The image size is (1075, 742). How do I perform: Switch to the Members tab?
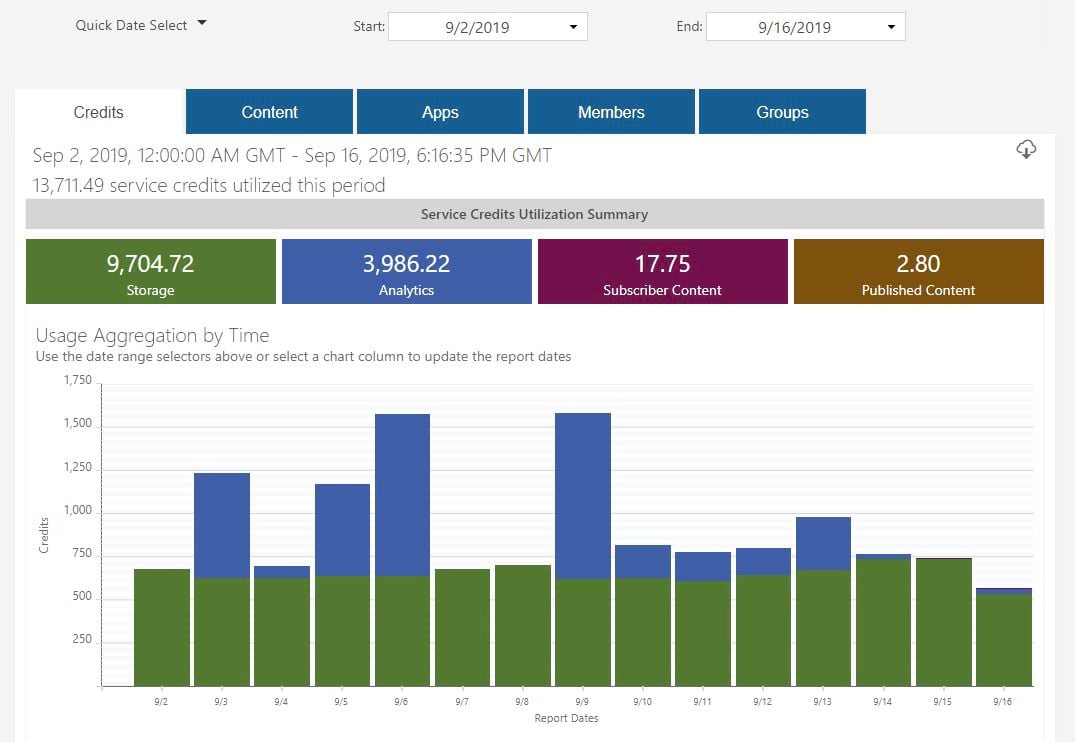pyautogui.click(x=611, y=112)
